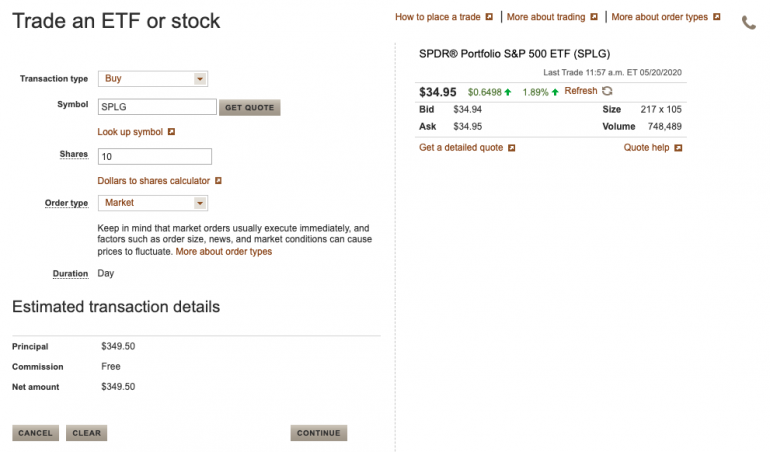Open the Dollars to shares calculator link
Image resolution: width=770 pixels, height=452 pixels.
pos(153,181)
